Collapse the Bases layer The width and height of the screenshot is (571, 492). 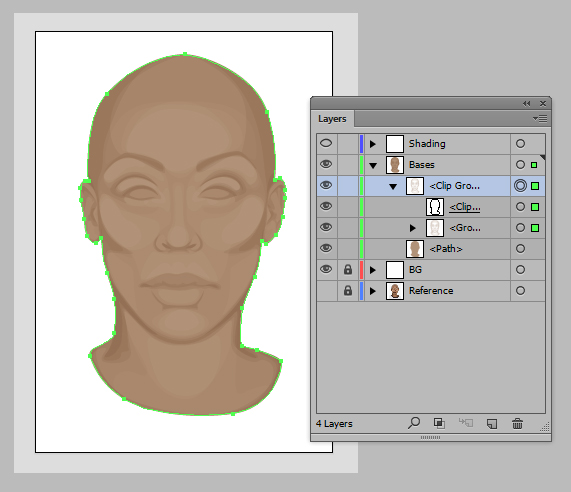373,165
